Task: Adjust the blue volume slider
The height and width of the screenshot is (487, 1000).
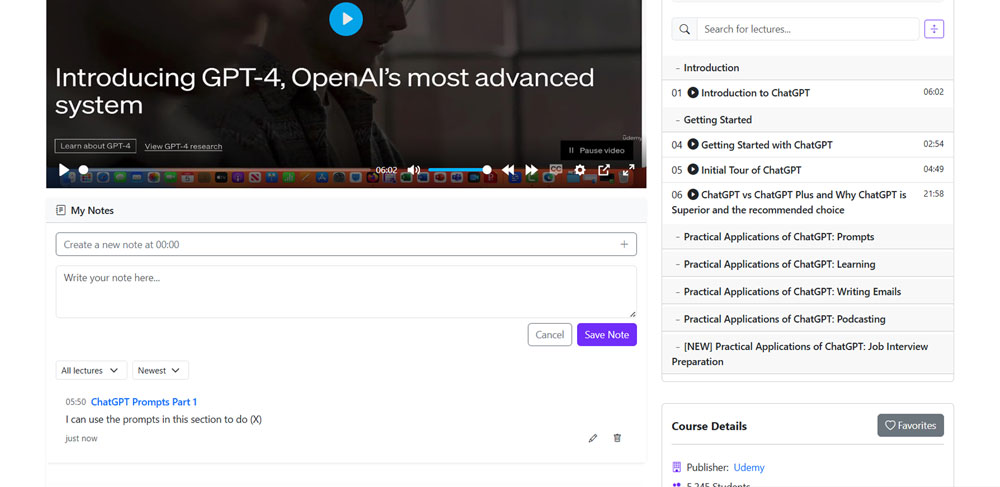Action: (459, 170)
